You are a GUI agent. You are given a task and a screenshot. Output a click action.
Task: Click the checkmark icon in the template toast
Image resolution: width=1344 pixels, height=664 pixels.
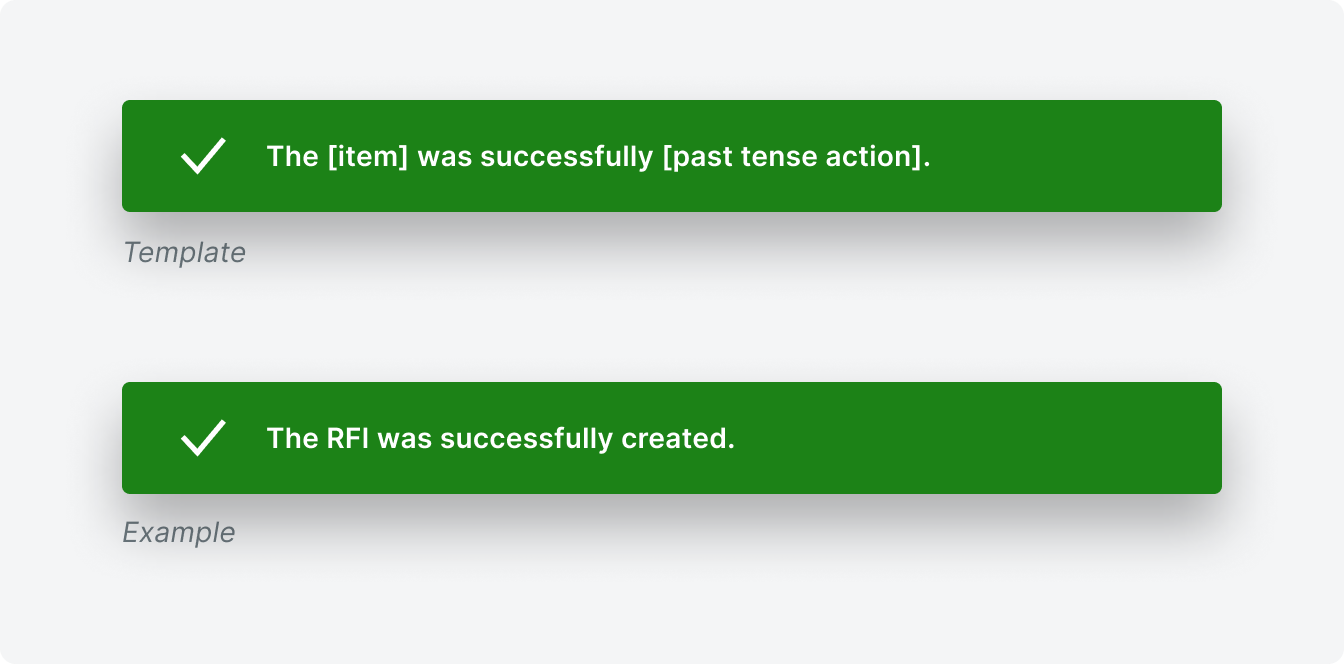pos(203,156)
